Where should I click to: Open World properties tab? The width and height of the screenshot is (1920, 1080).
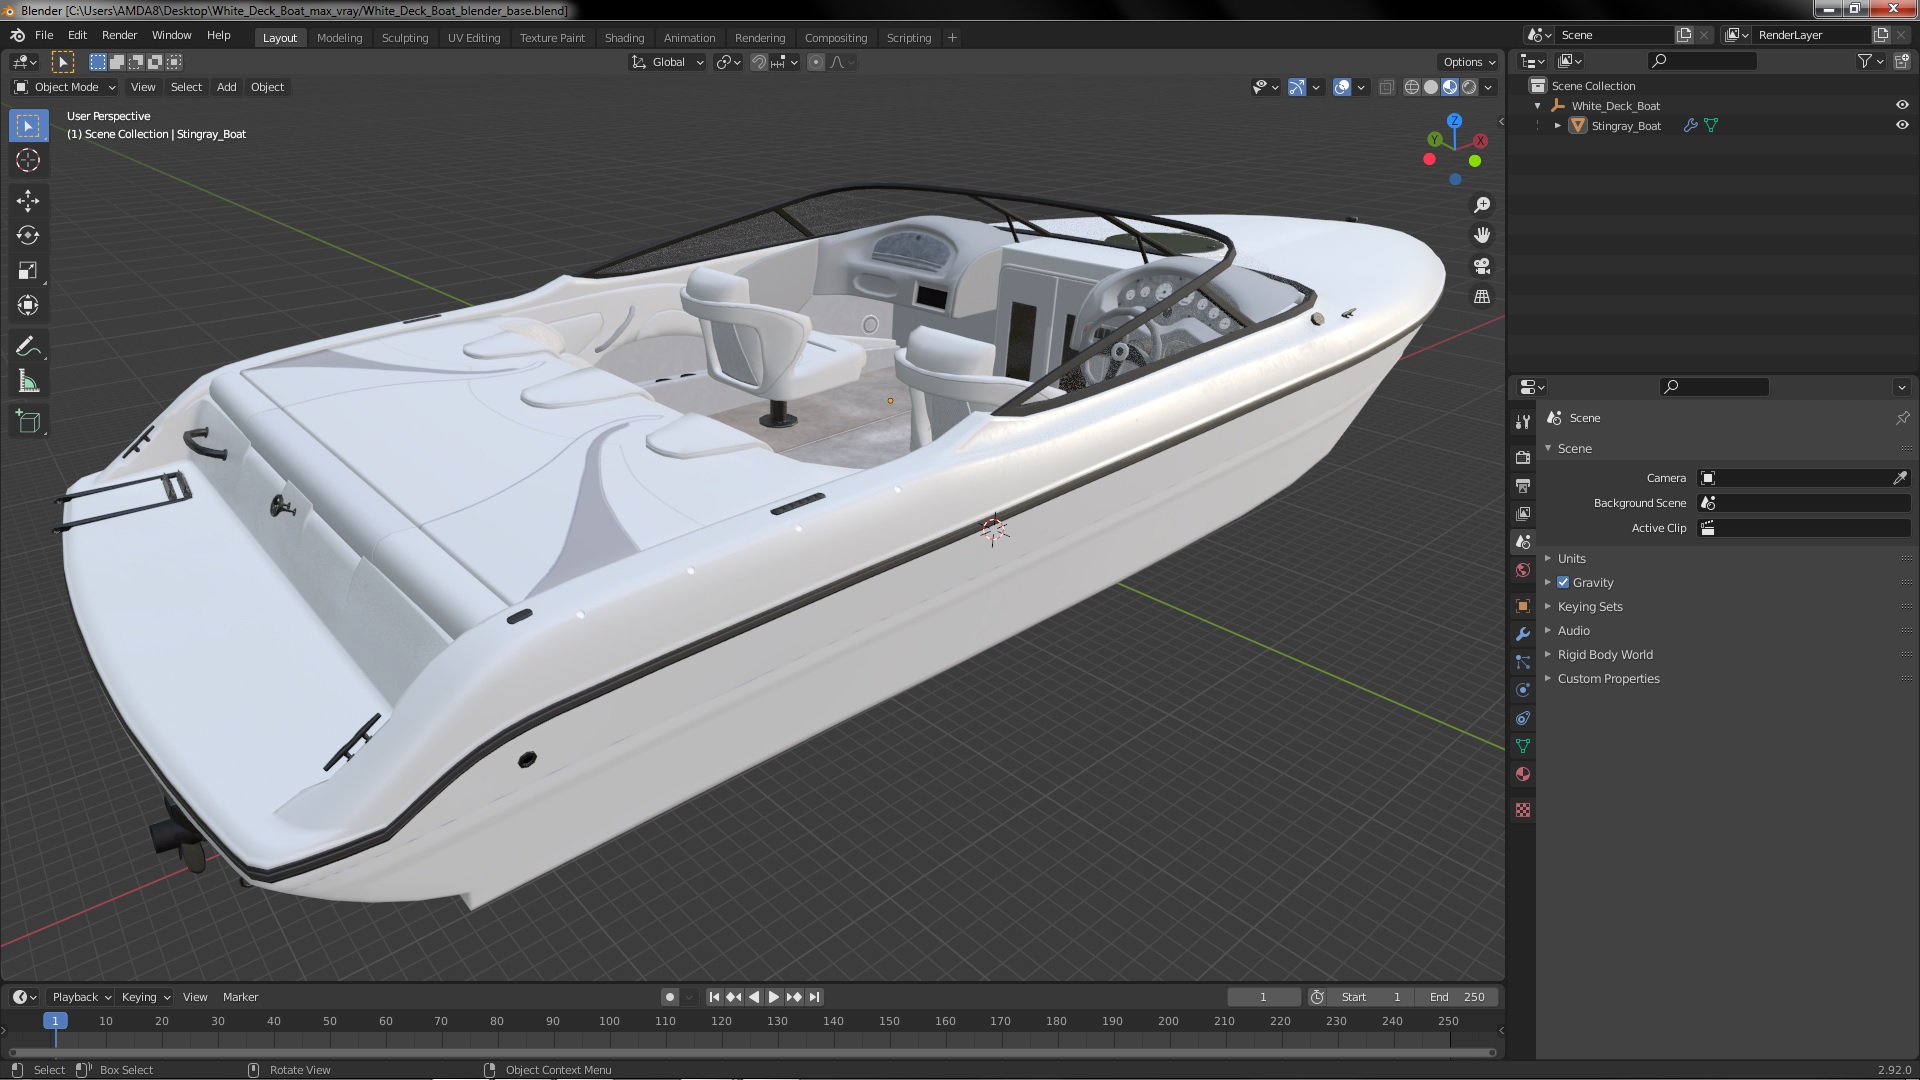(1523, 570)
